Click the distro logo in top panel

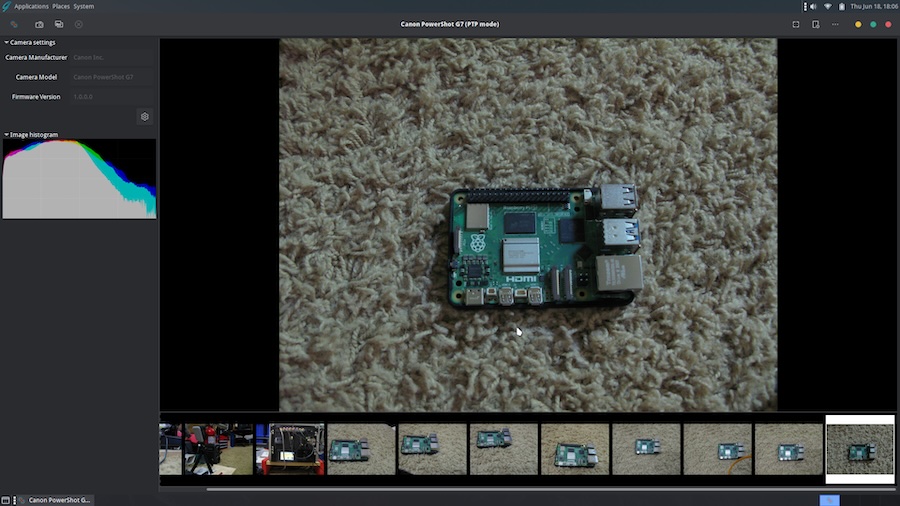click(x=6, y=6)
